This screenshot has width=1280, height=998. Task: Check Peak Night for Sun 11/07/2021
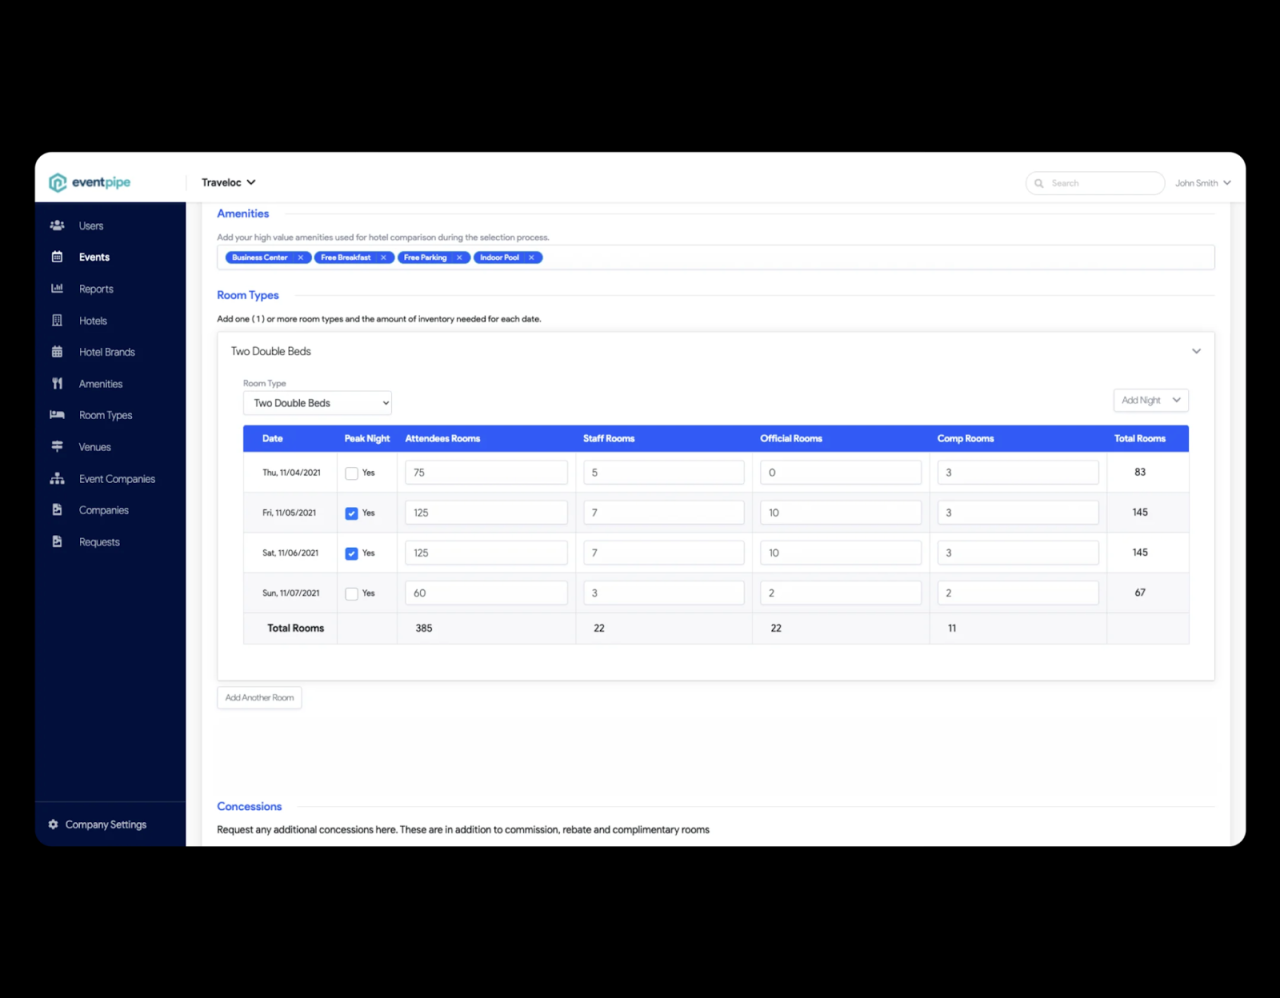352,594
